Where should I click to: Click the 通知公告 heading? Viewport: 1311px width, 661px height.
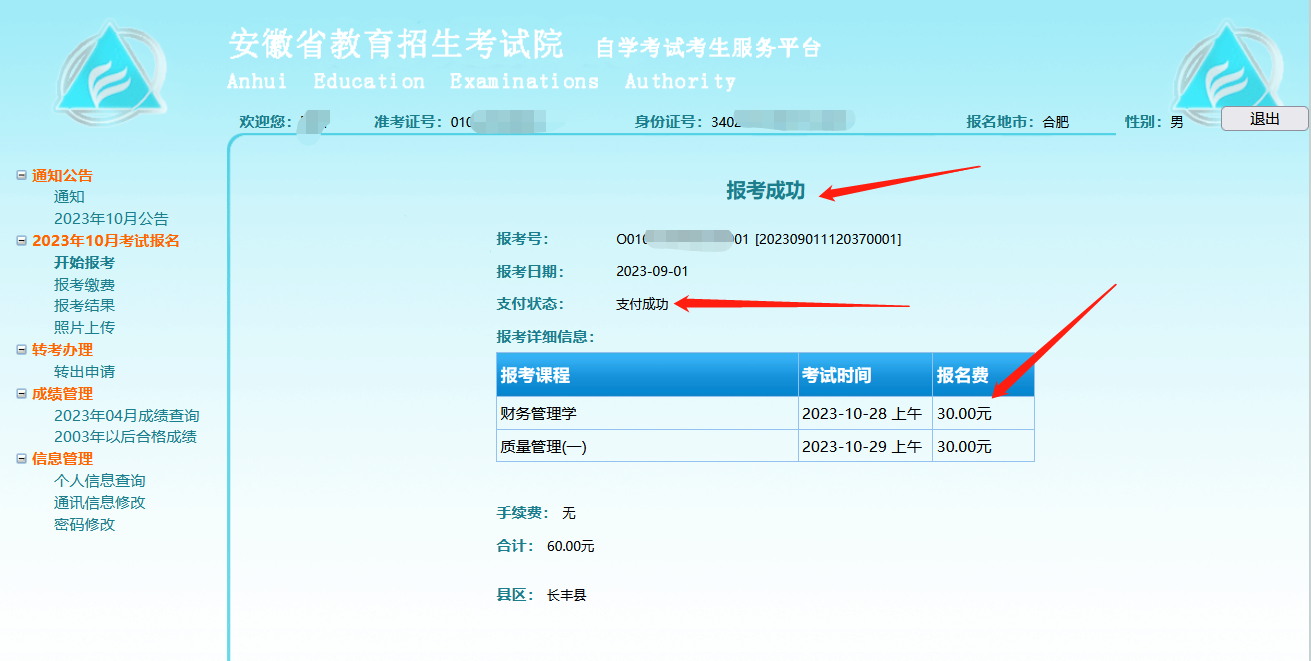[x=62, y=176]
